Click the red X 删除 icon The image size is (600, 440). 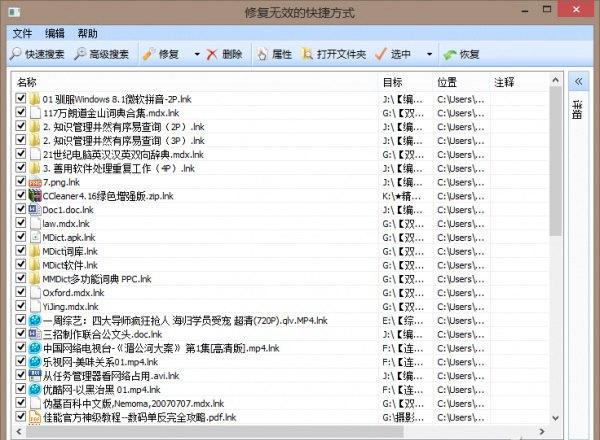pos(212,54)
